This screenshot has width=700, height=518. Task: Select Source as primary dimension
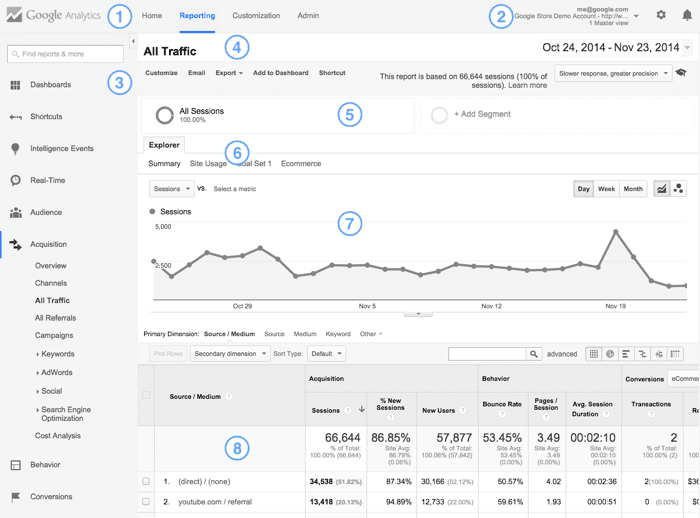pos(274,334)
